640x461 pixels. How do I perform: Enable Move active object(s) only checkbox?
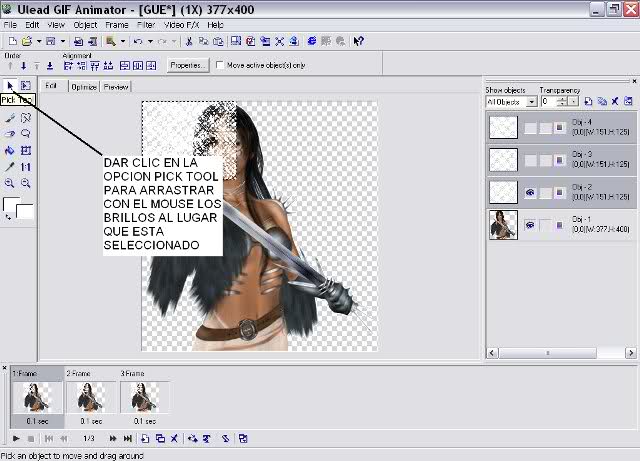click(x=220, y=65)
